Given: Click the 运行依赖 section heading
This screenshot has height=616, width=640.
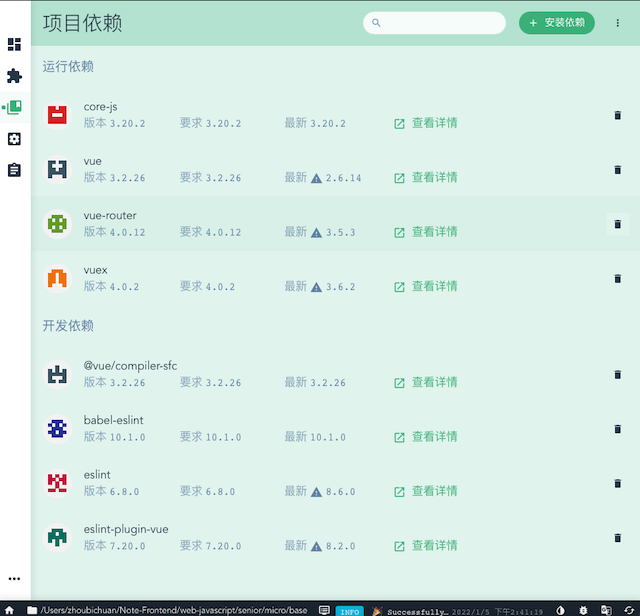Looking at the screenshot, I should pos(68,66).
